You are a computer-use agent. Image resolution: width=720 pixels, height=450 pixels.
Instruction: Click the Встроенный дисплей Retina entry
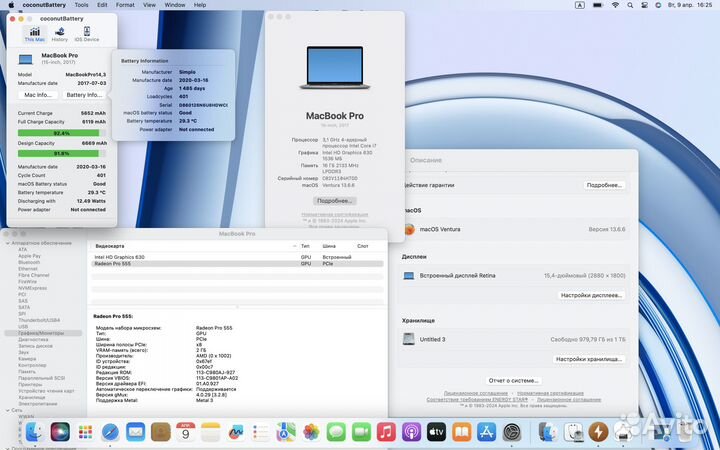coord(513,276)
